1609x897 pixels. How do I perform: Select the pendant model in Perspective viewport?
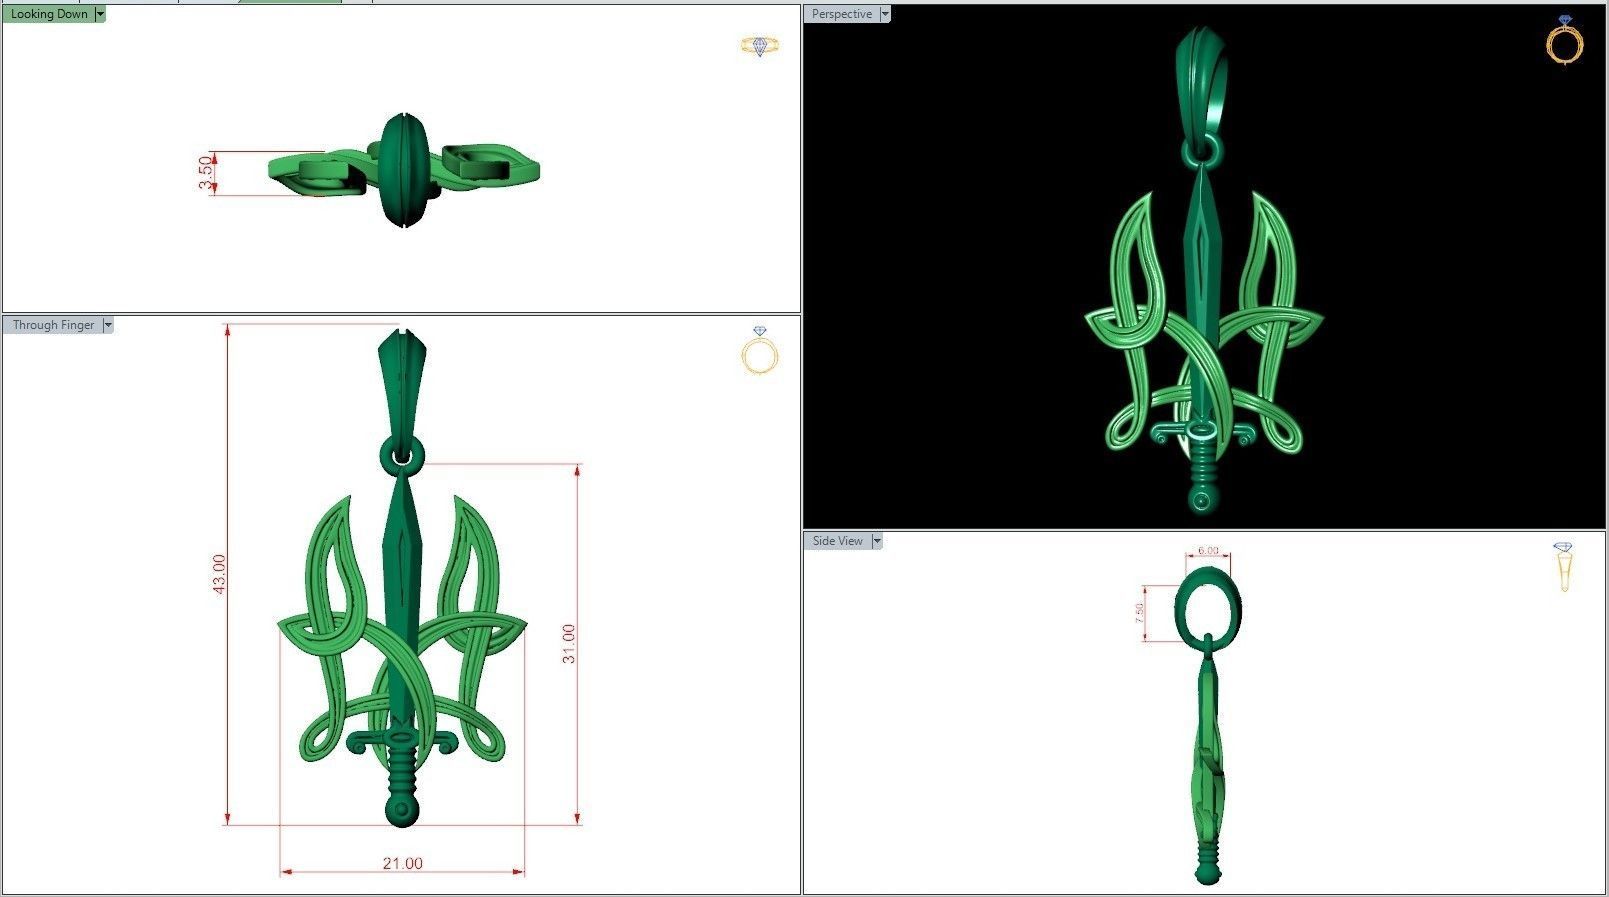[x=1204, y=272]
